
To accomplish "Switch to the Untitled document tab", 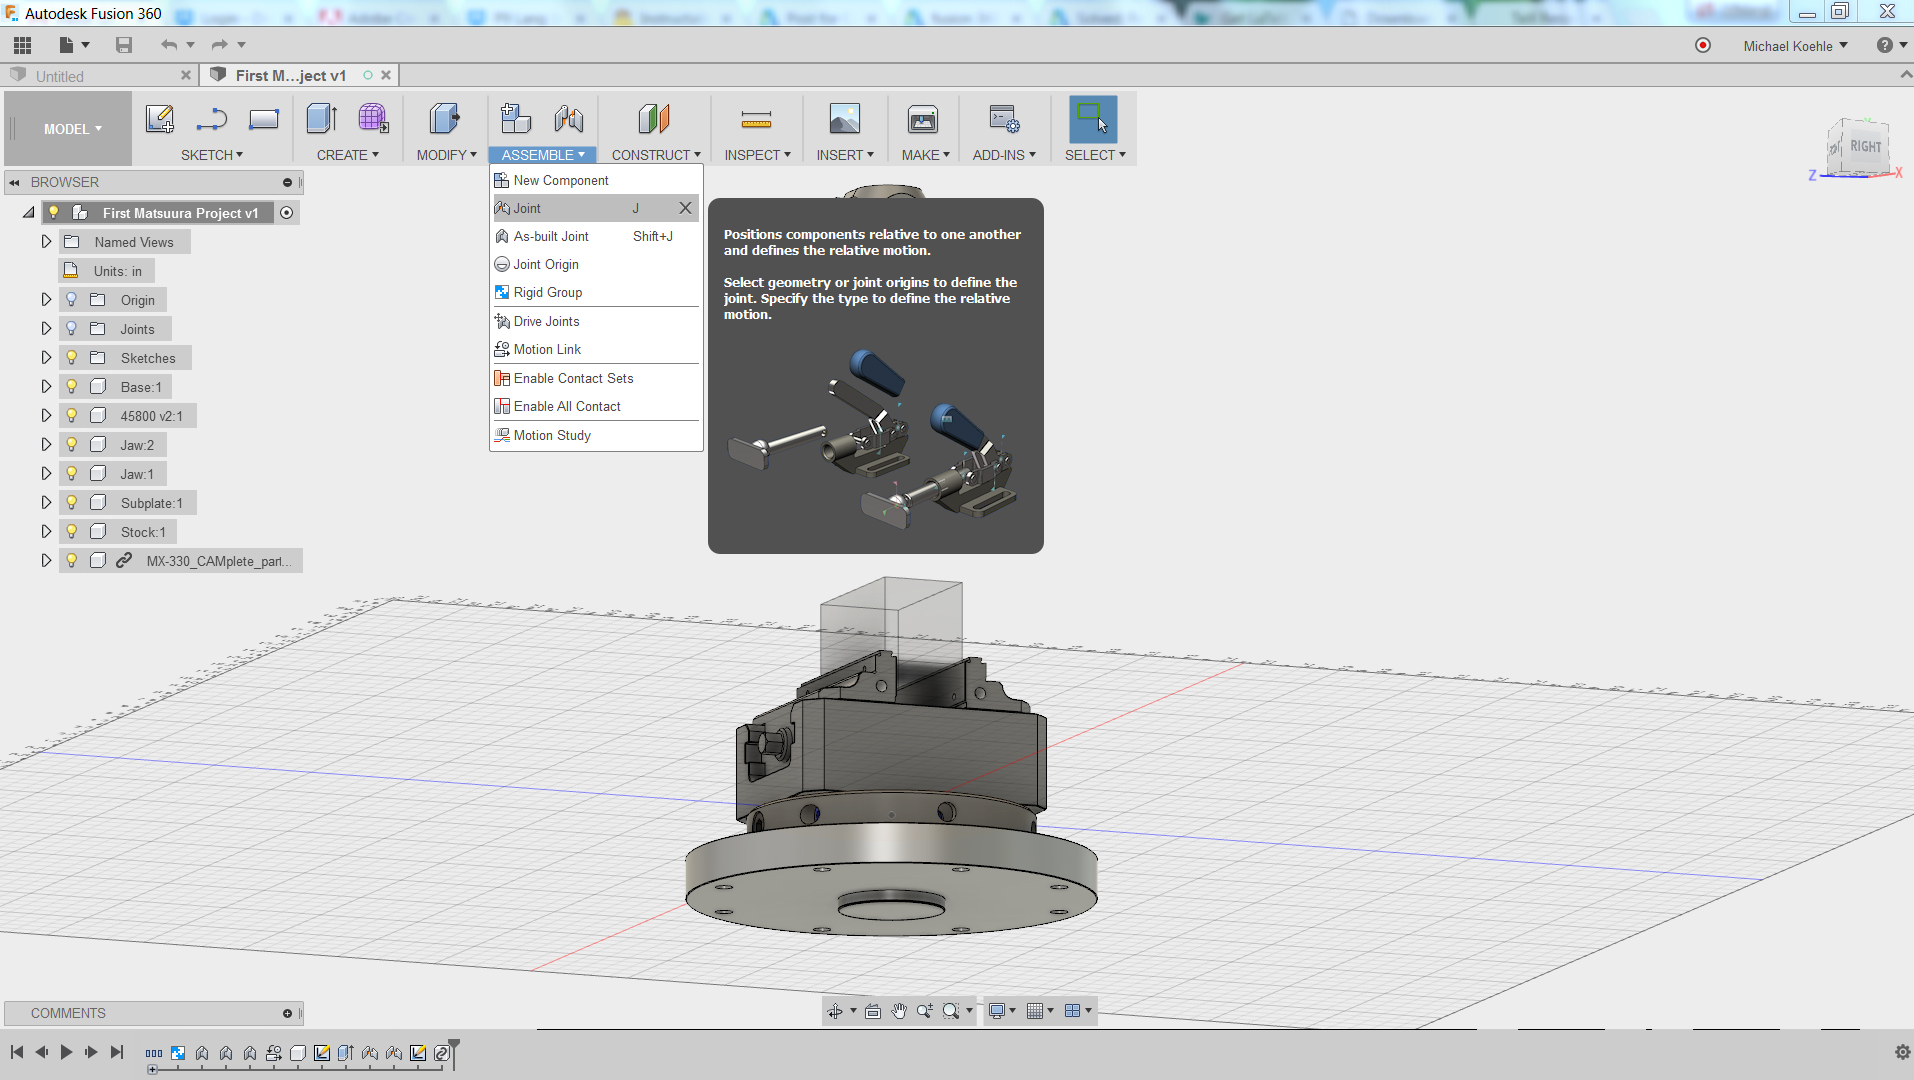I will pyautogui.click(x=60, y=76).
